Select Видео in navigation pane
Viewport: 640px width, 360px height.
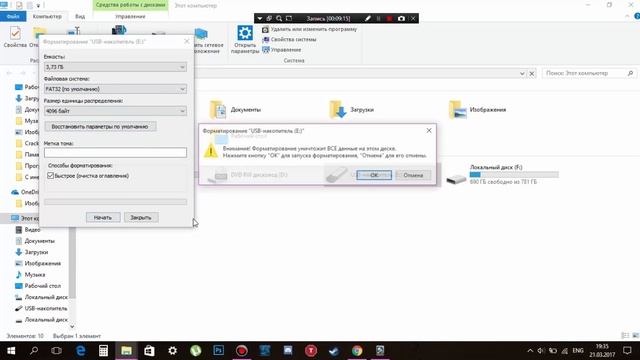tap(28, 230)
